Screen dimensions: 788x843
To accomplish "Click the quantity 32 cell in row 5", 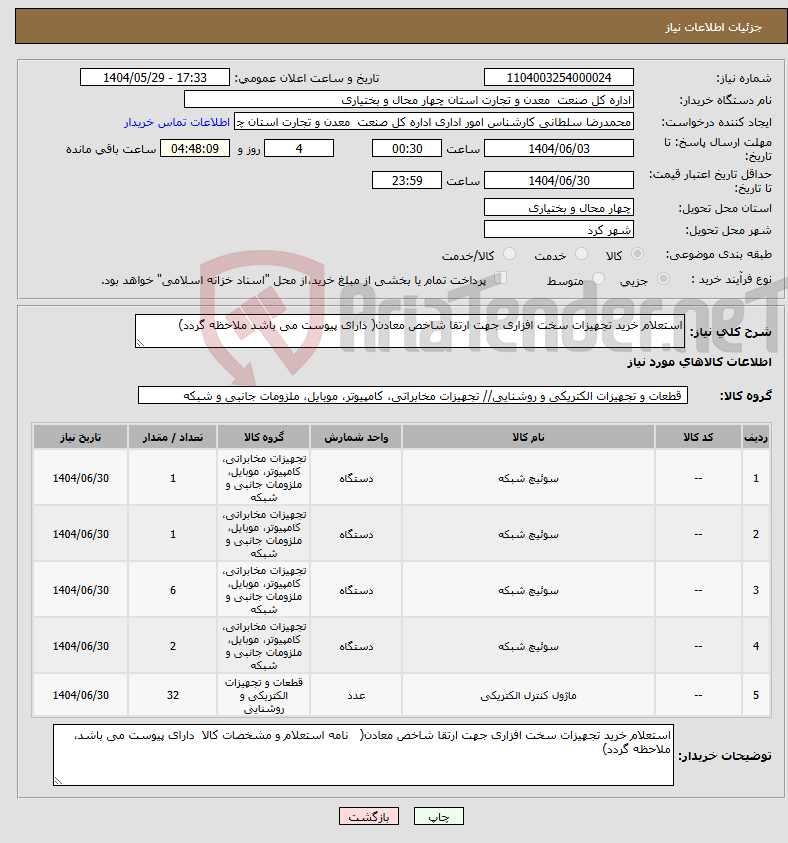I will click(x=173, y=695).
